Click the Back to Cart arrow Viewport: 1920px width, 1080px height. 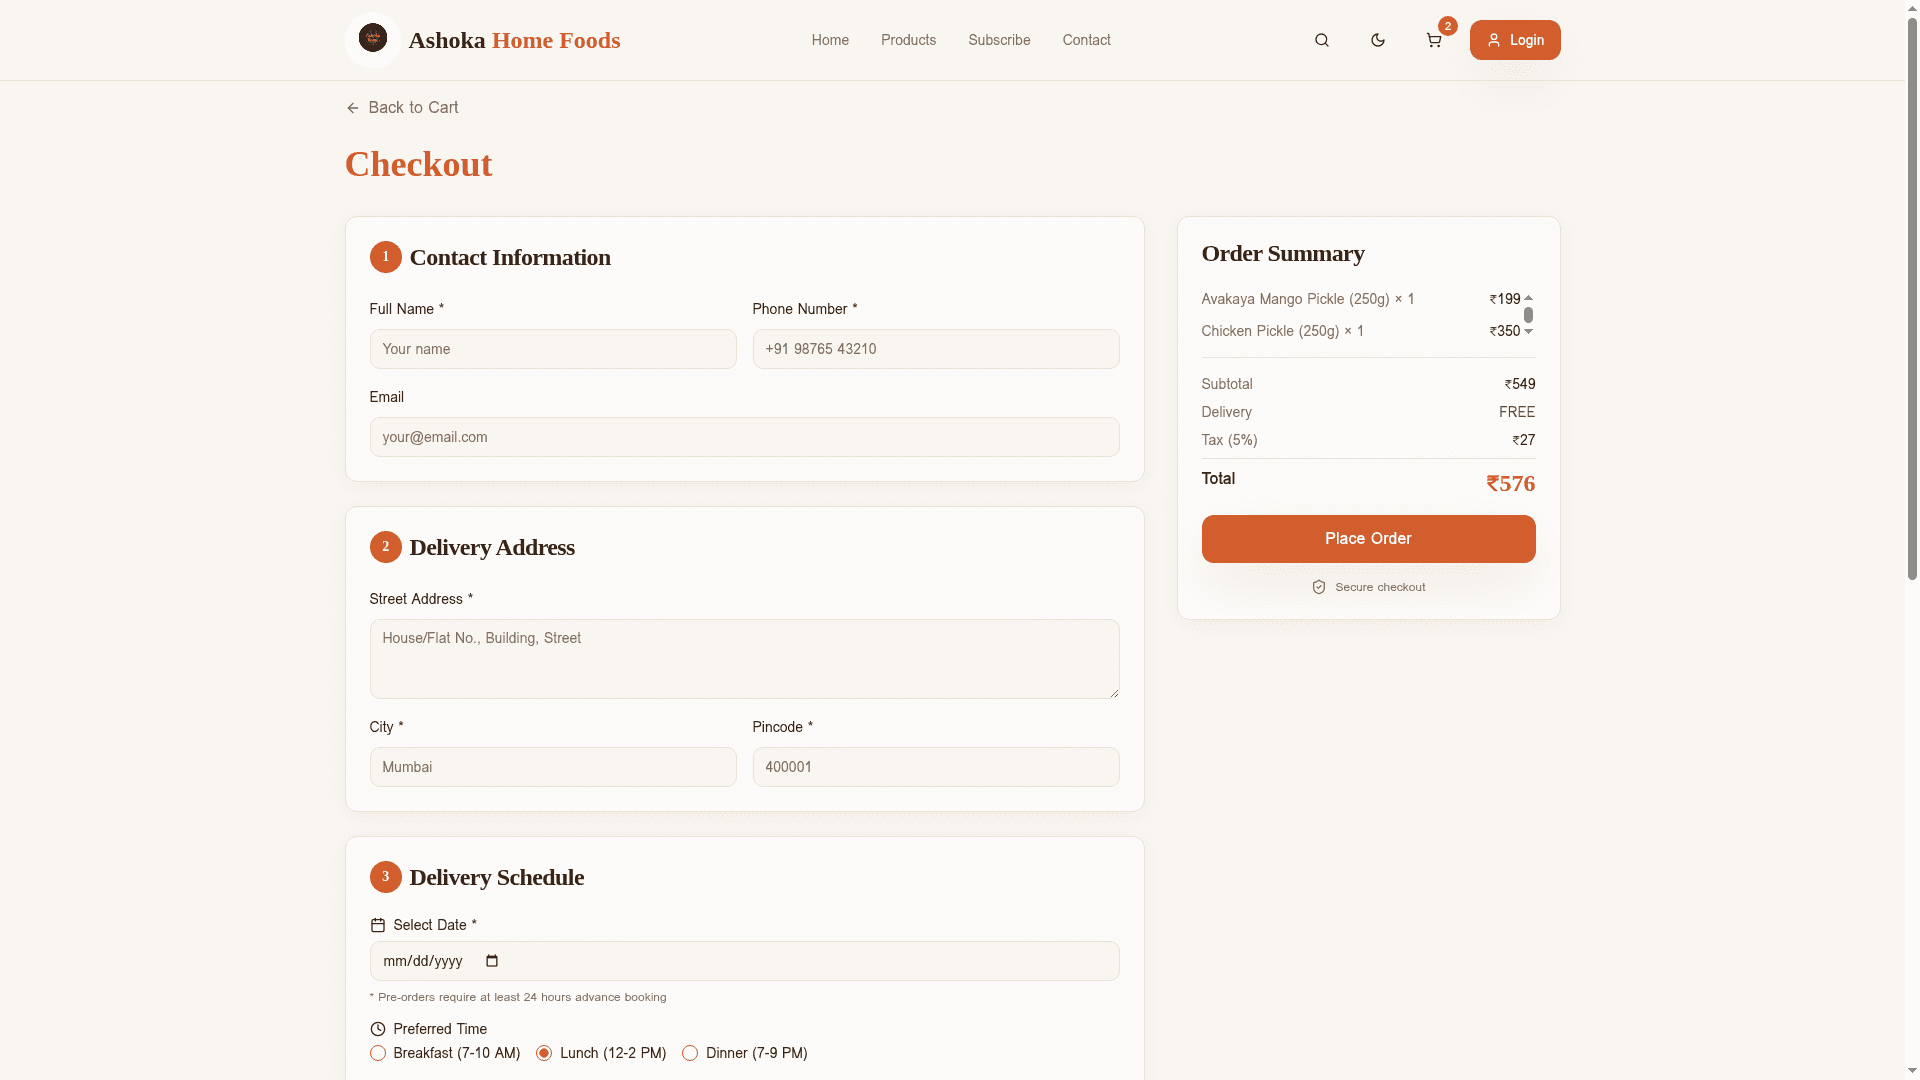click(x=352, y=108)
